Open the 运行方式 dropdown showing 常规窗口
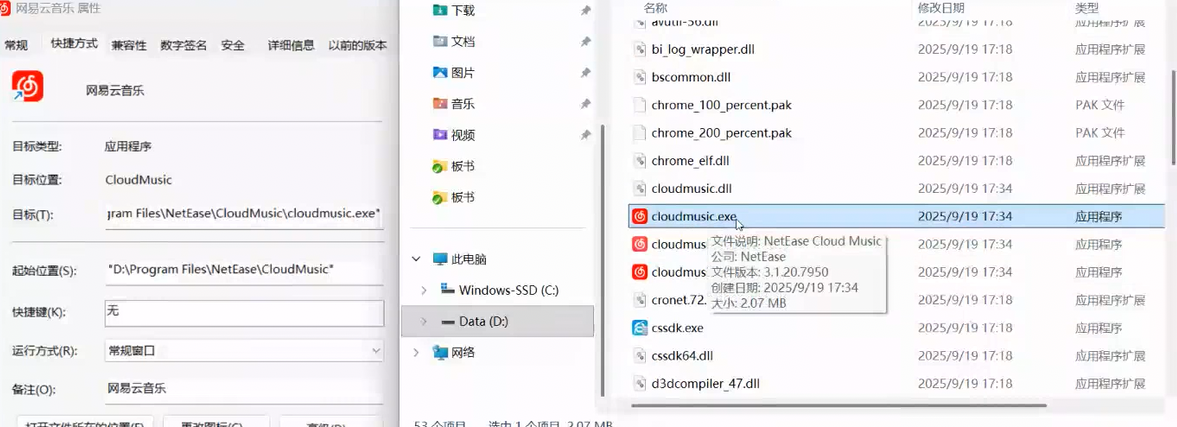This screenshot has width=1177, height=427. click(x=245, y=350)
